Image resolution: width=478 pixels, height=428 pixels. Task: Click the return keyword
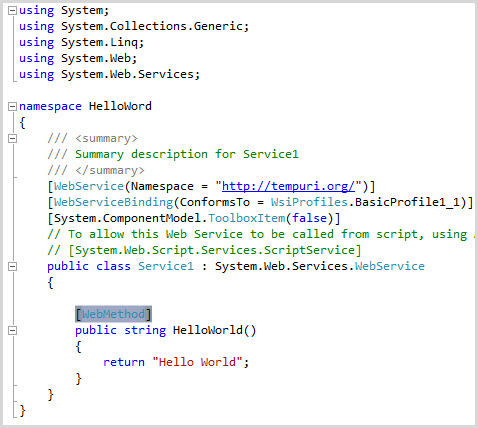(124, 362)
